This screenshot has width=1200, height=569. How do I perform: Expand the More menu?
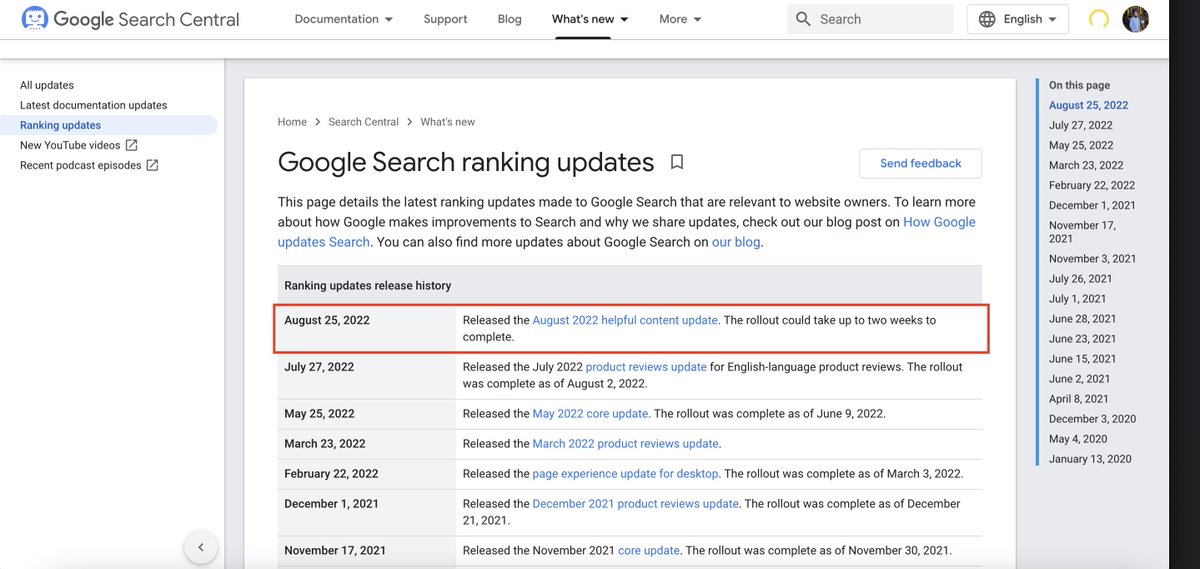coord(680,19)
